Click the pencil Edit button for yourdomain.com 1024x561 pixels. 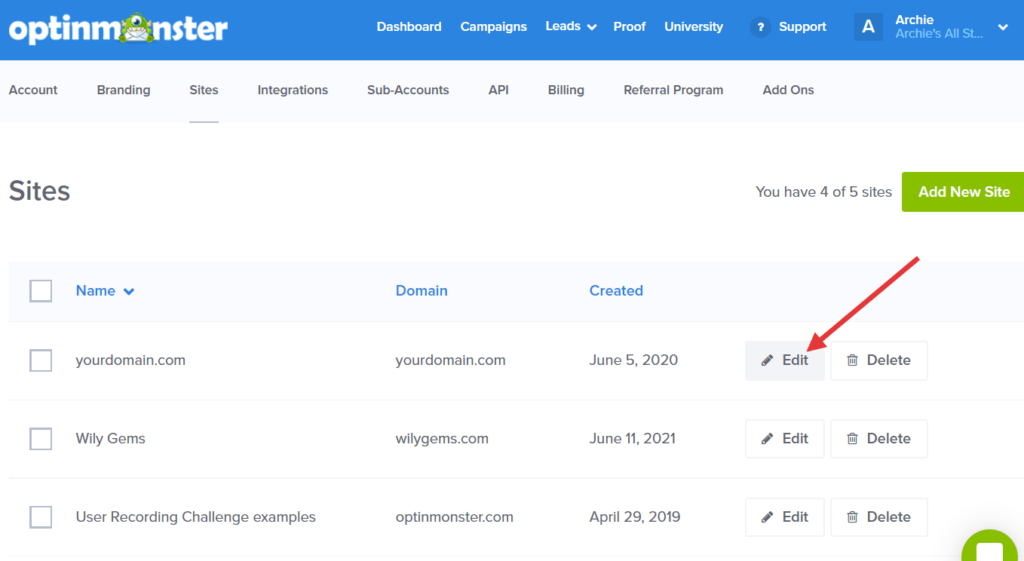(785, 360)
